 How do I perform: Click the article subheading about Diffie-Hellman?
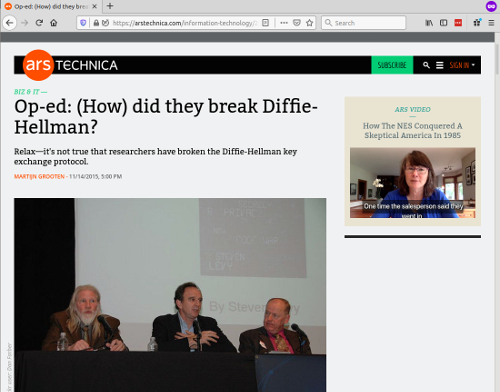(155, 156)
